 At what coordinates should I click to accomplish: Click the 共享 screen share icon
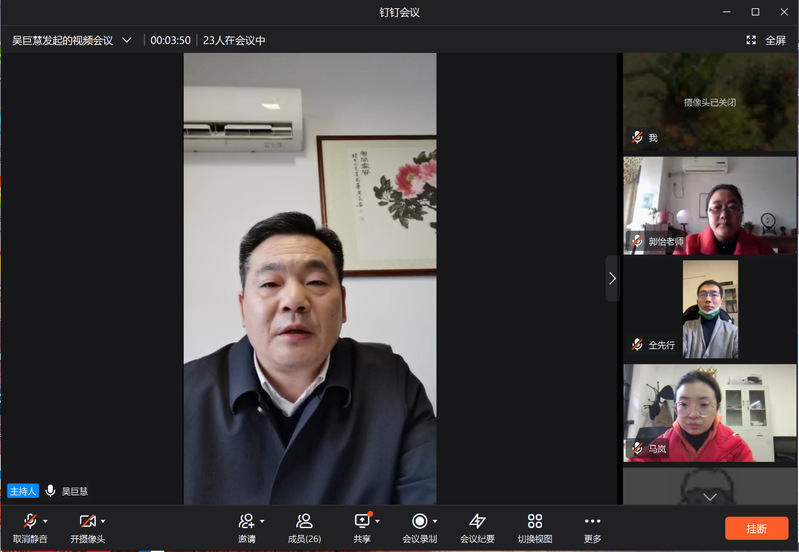(x=362, y=522)
